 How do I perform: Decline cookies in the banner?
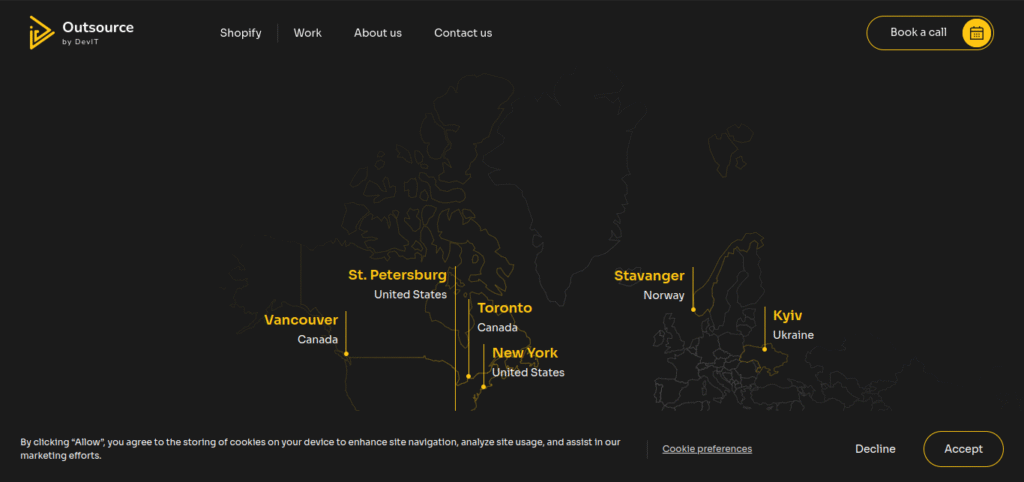click(875, 449)
